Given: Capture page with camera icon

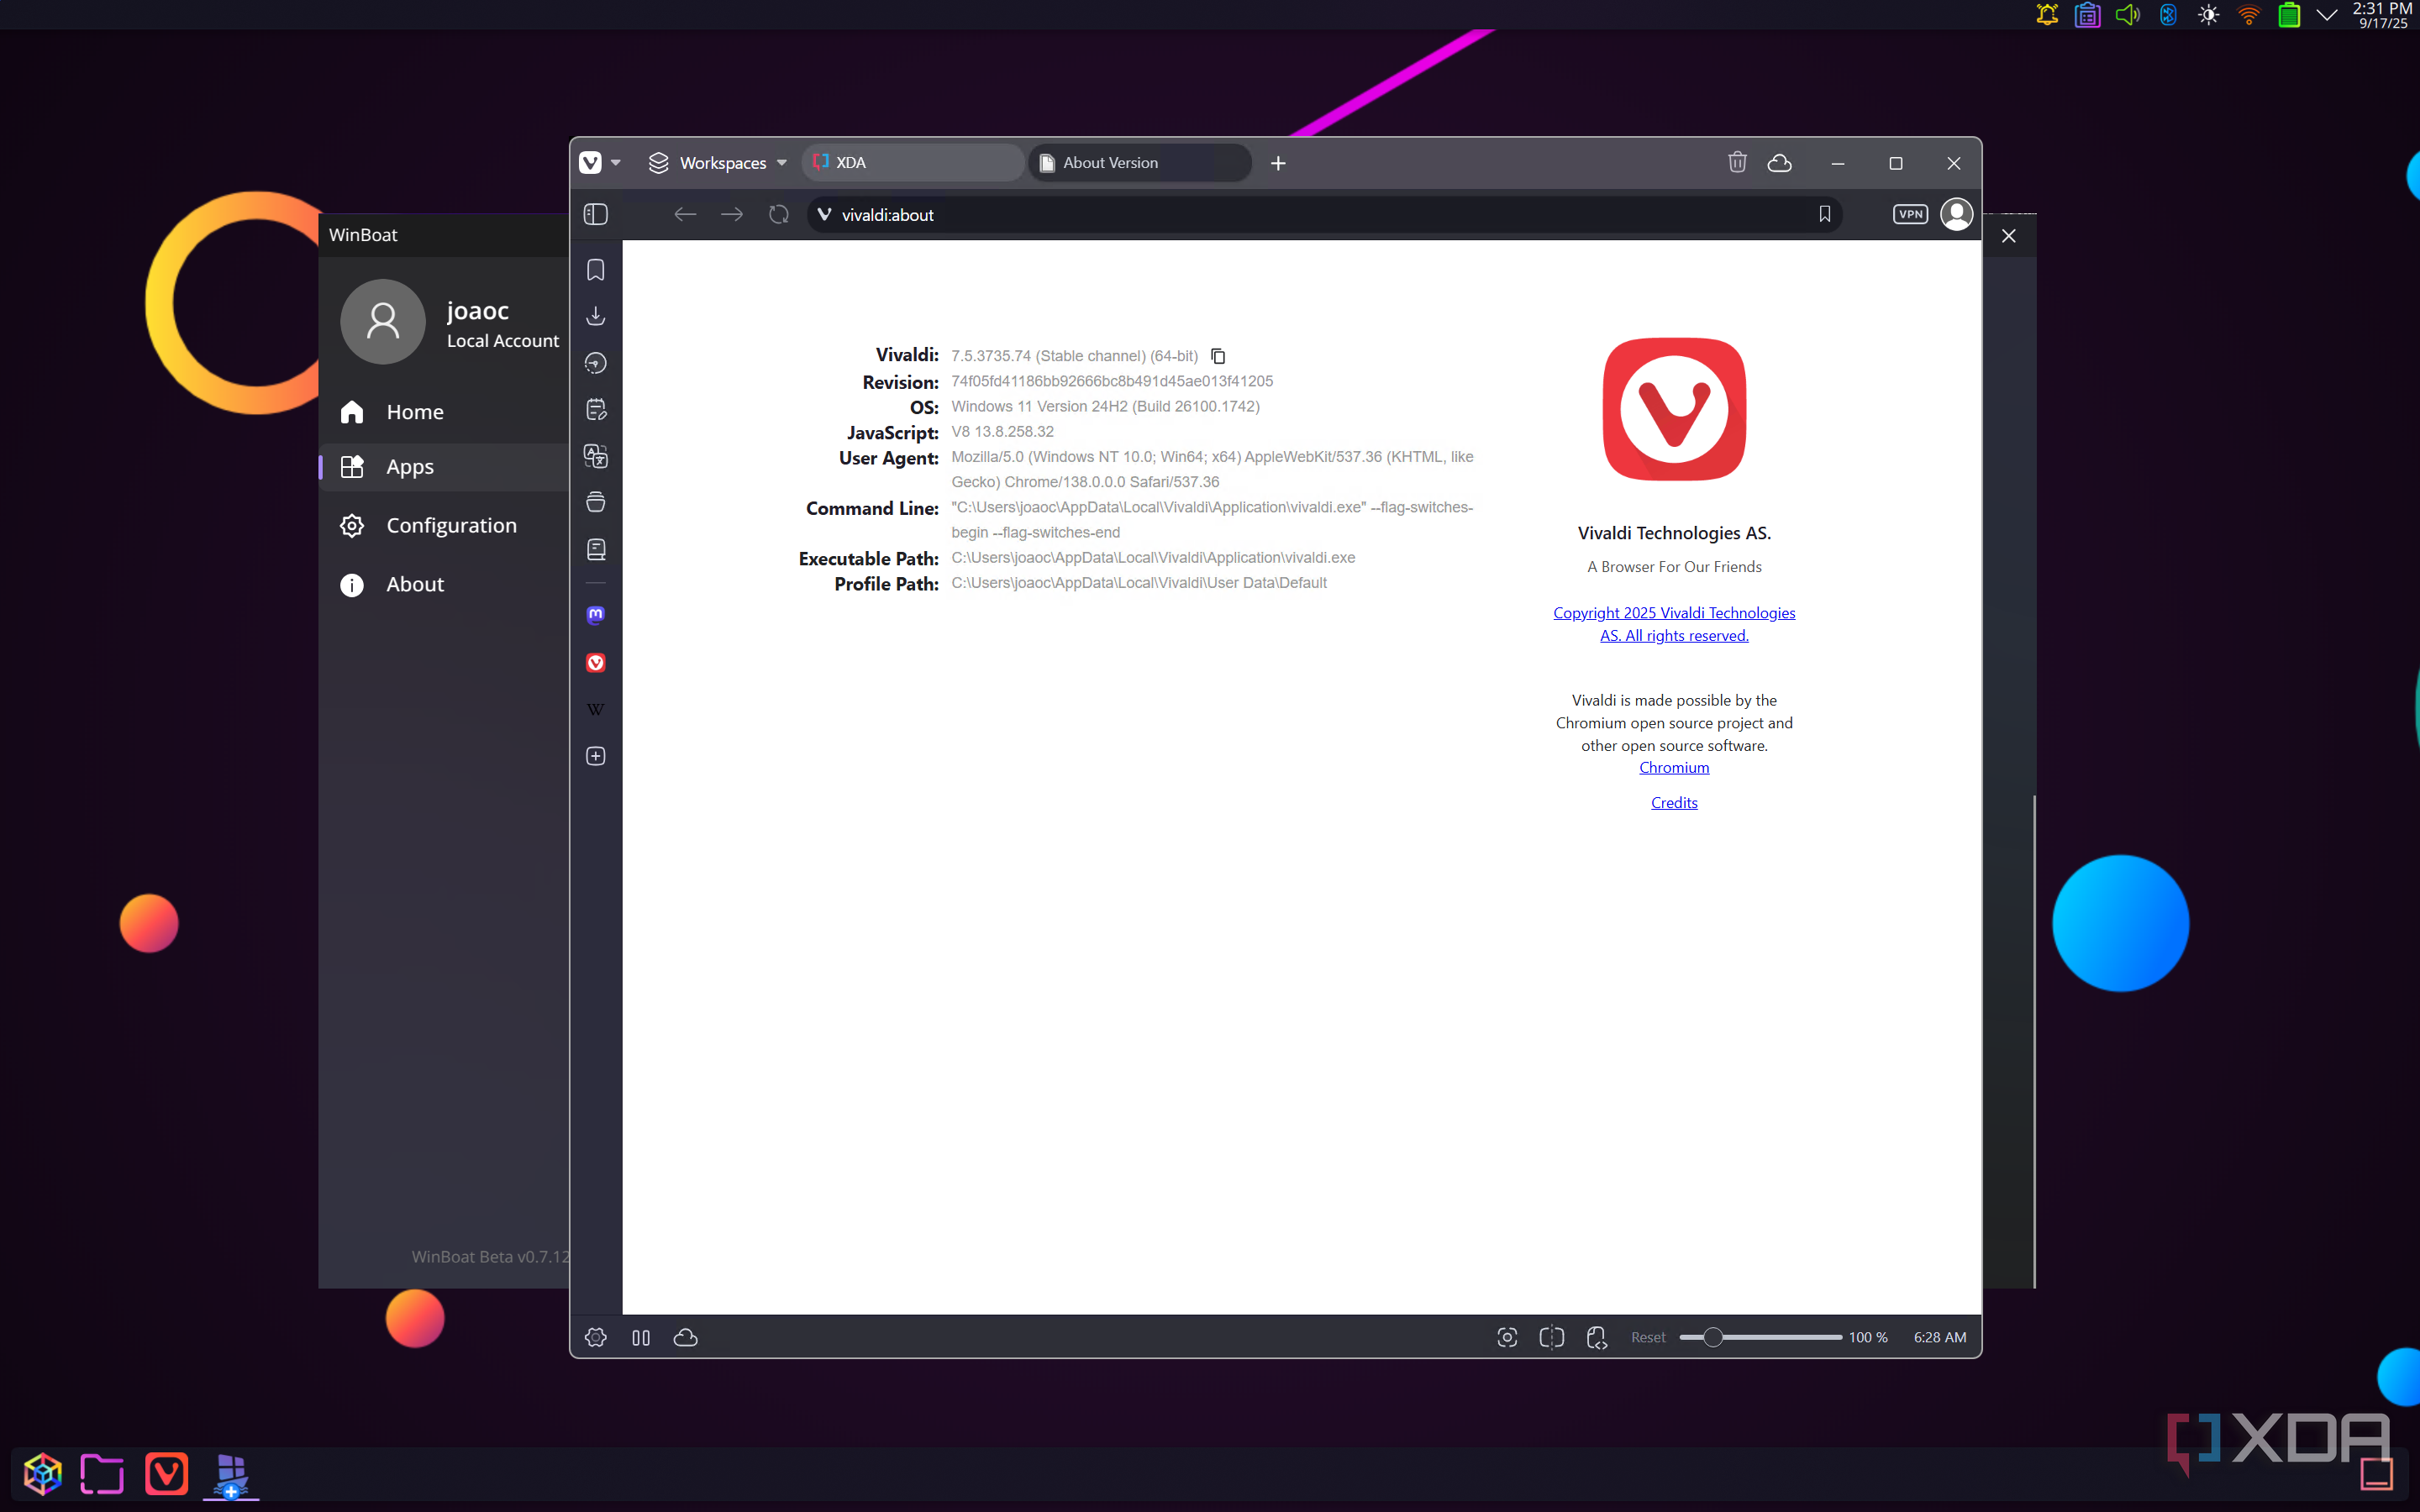Looking at the screenshot, I should pyautogui.click(x=1507, y=1337).
